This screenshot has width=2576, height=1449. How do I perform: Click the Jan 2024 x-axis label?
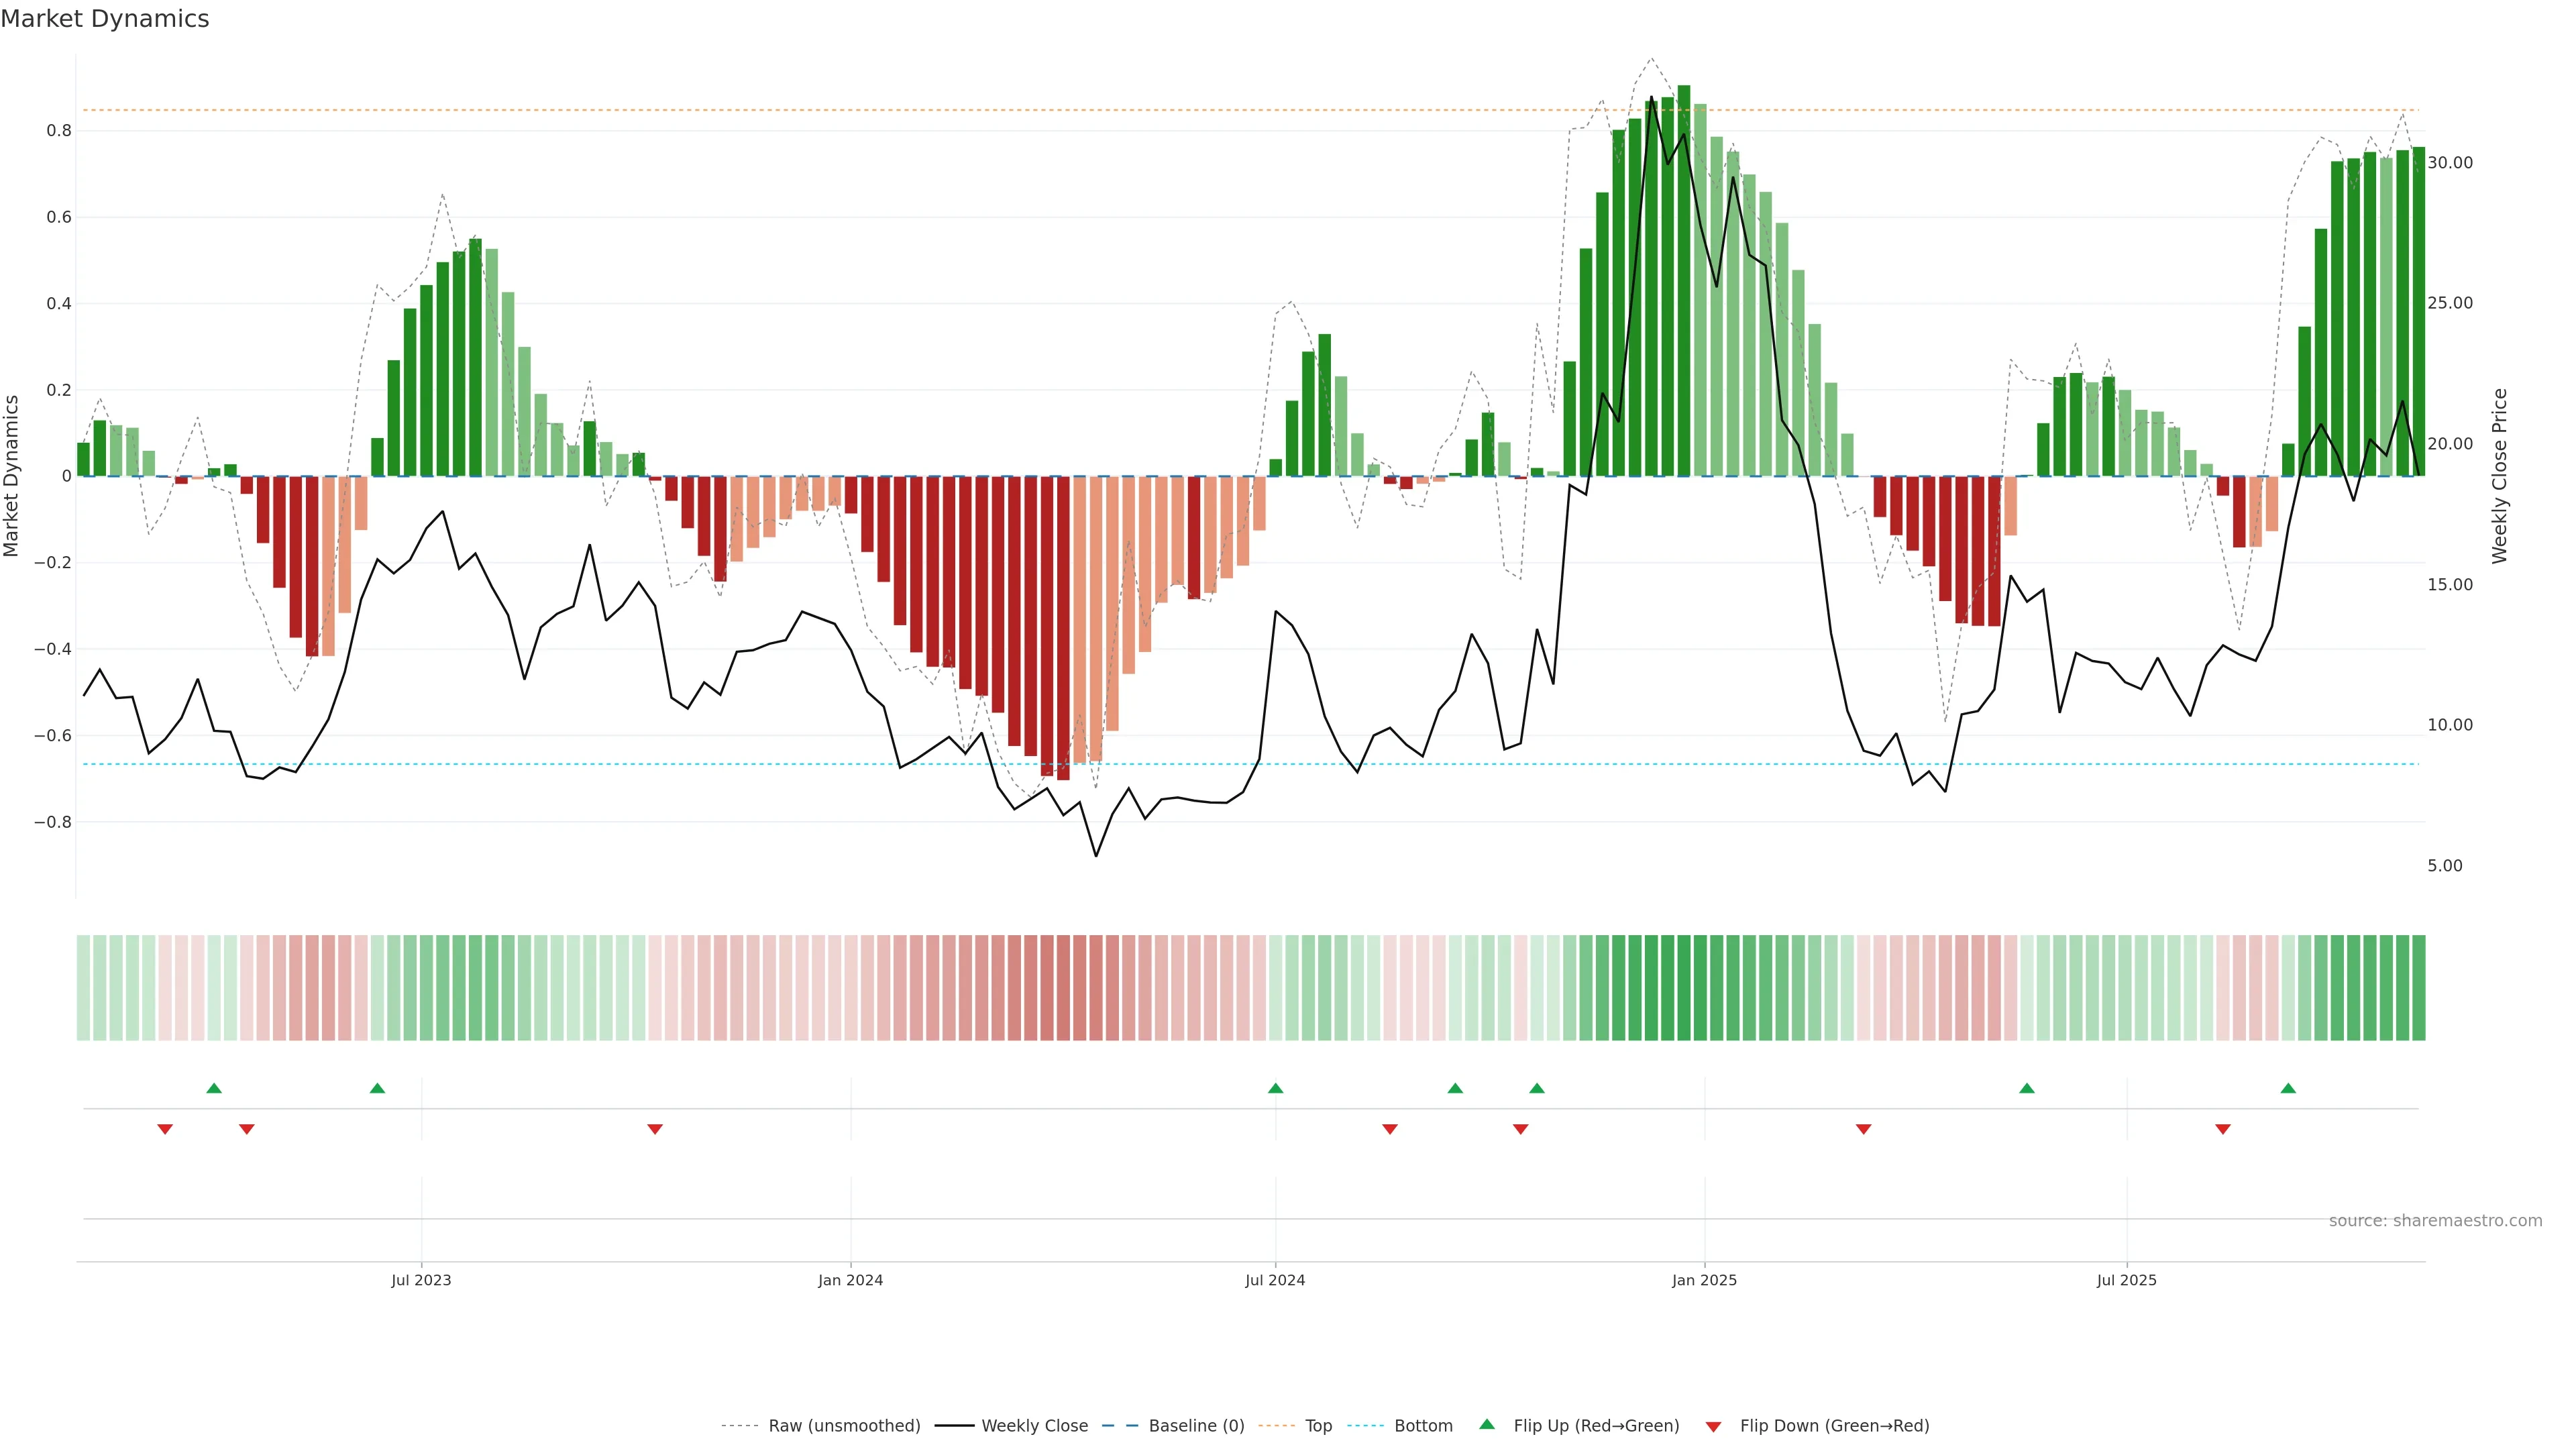850,1280
